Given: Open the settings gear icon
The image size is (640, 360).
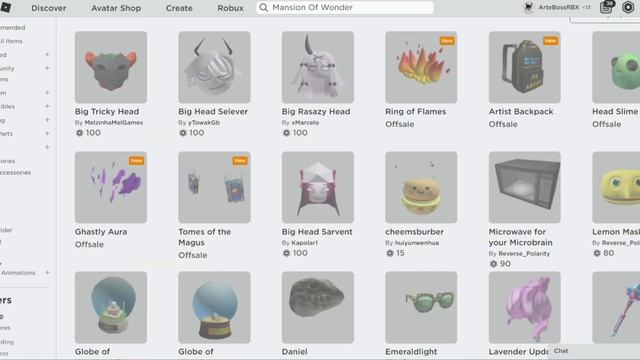Looking at the screenshot, I should 628,7.
